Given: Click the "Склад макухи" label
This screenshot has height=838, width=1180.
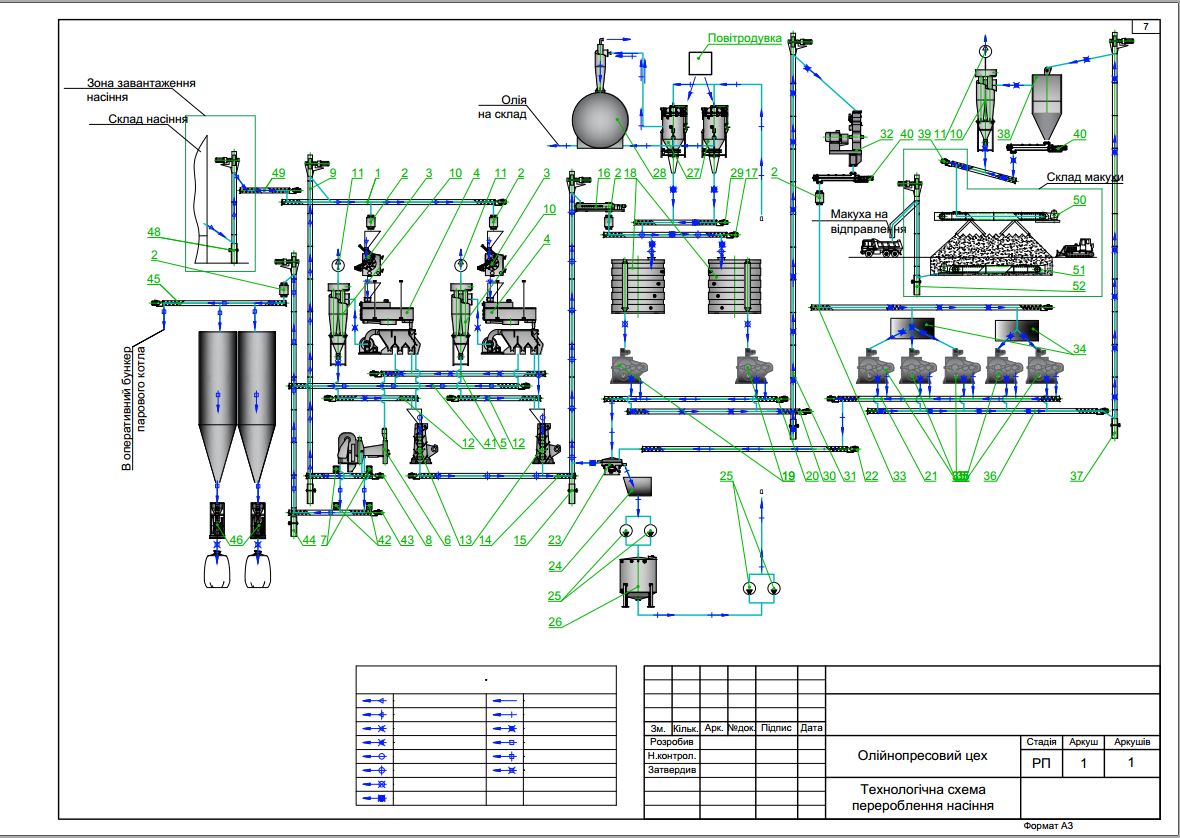Looking at the screenshot, I should pos(1084,178).
